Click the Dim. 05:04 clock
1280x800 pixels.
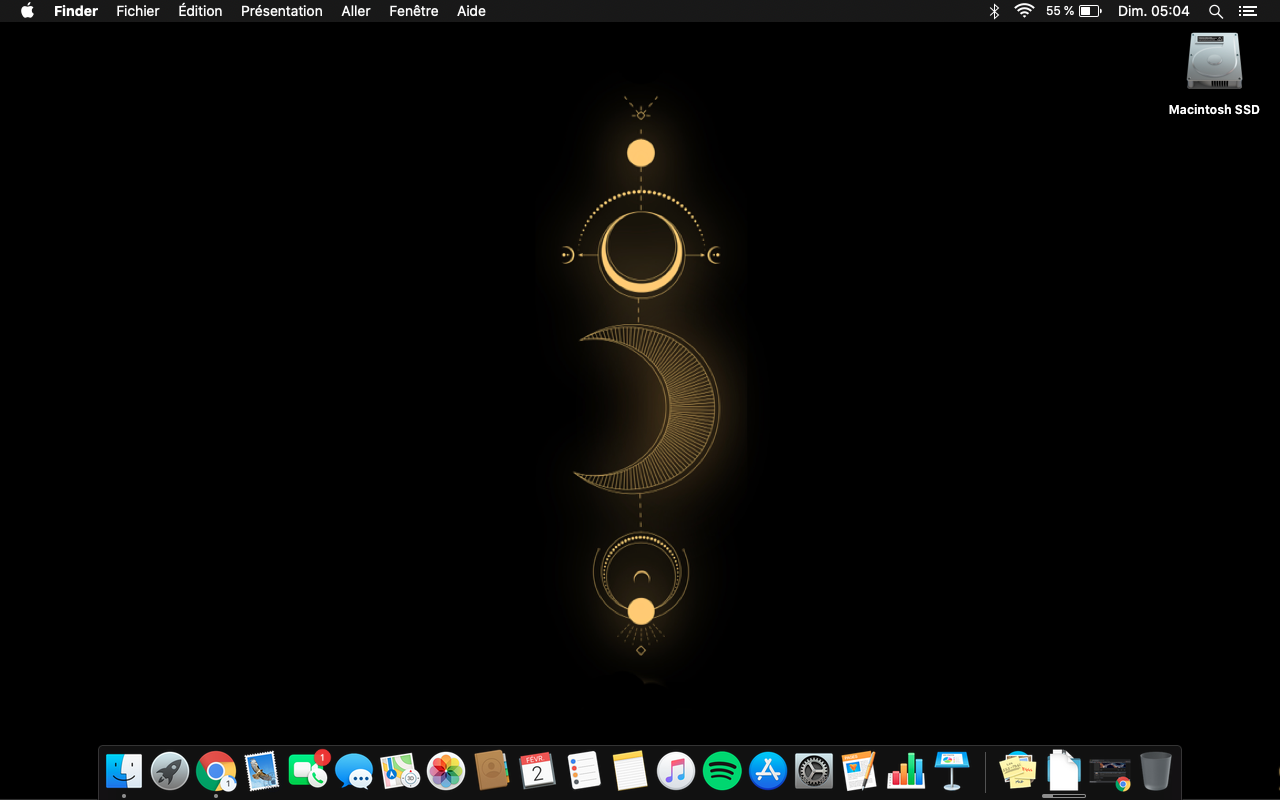coord(1154,11)
